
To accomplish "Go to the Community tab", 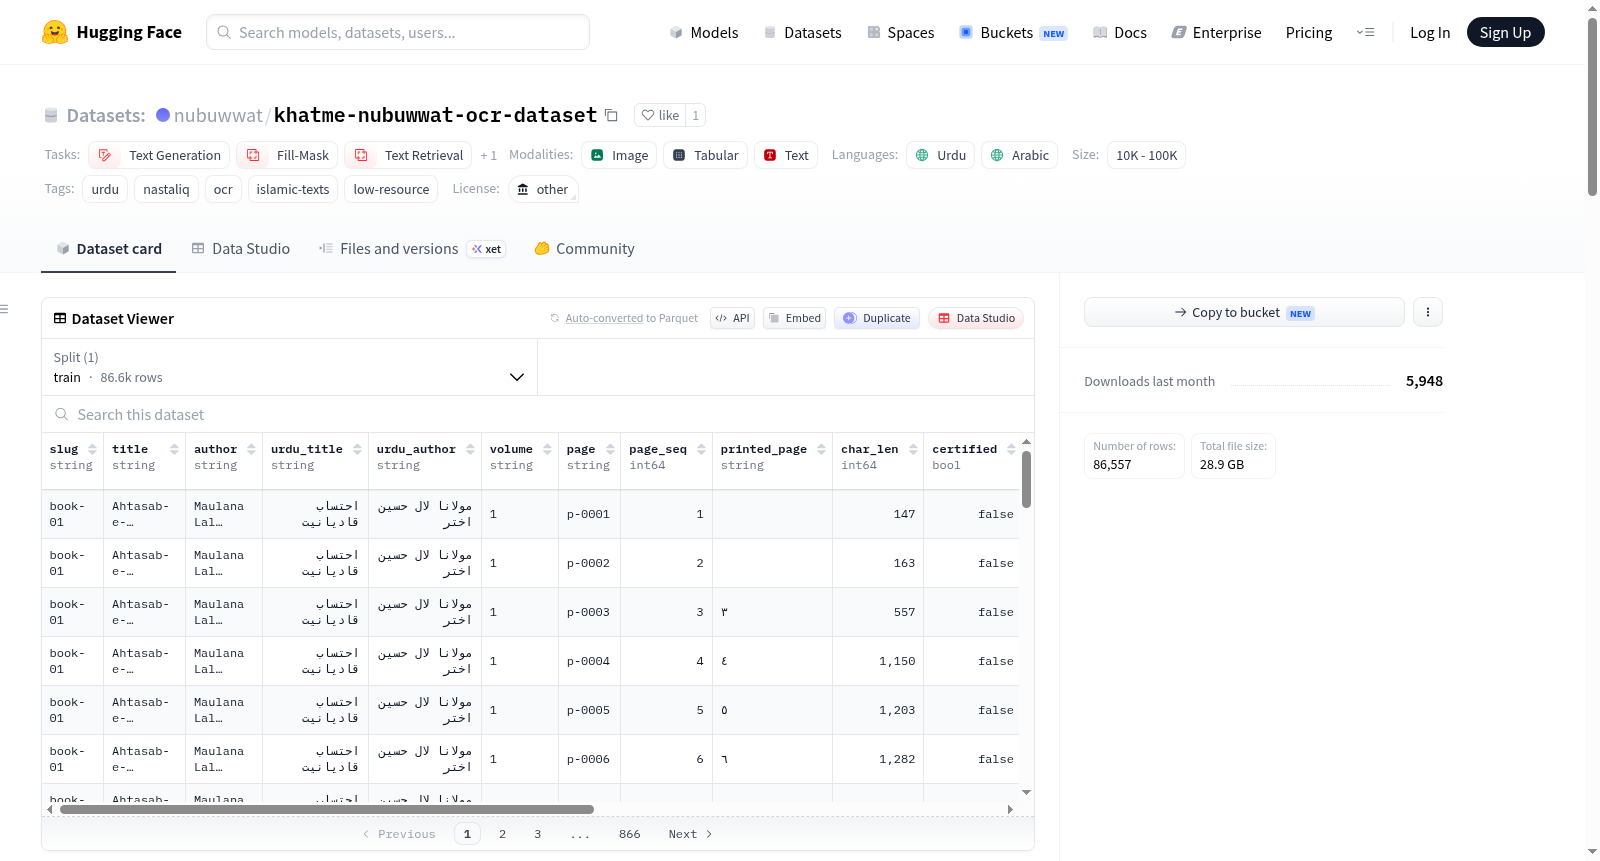I will [584, 249].
